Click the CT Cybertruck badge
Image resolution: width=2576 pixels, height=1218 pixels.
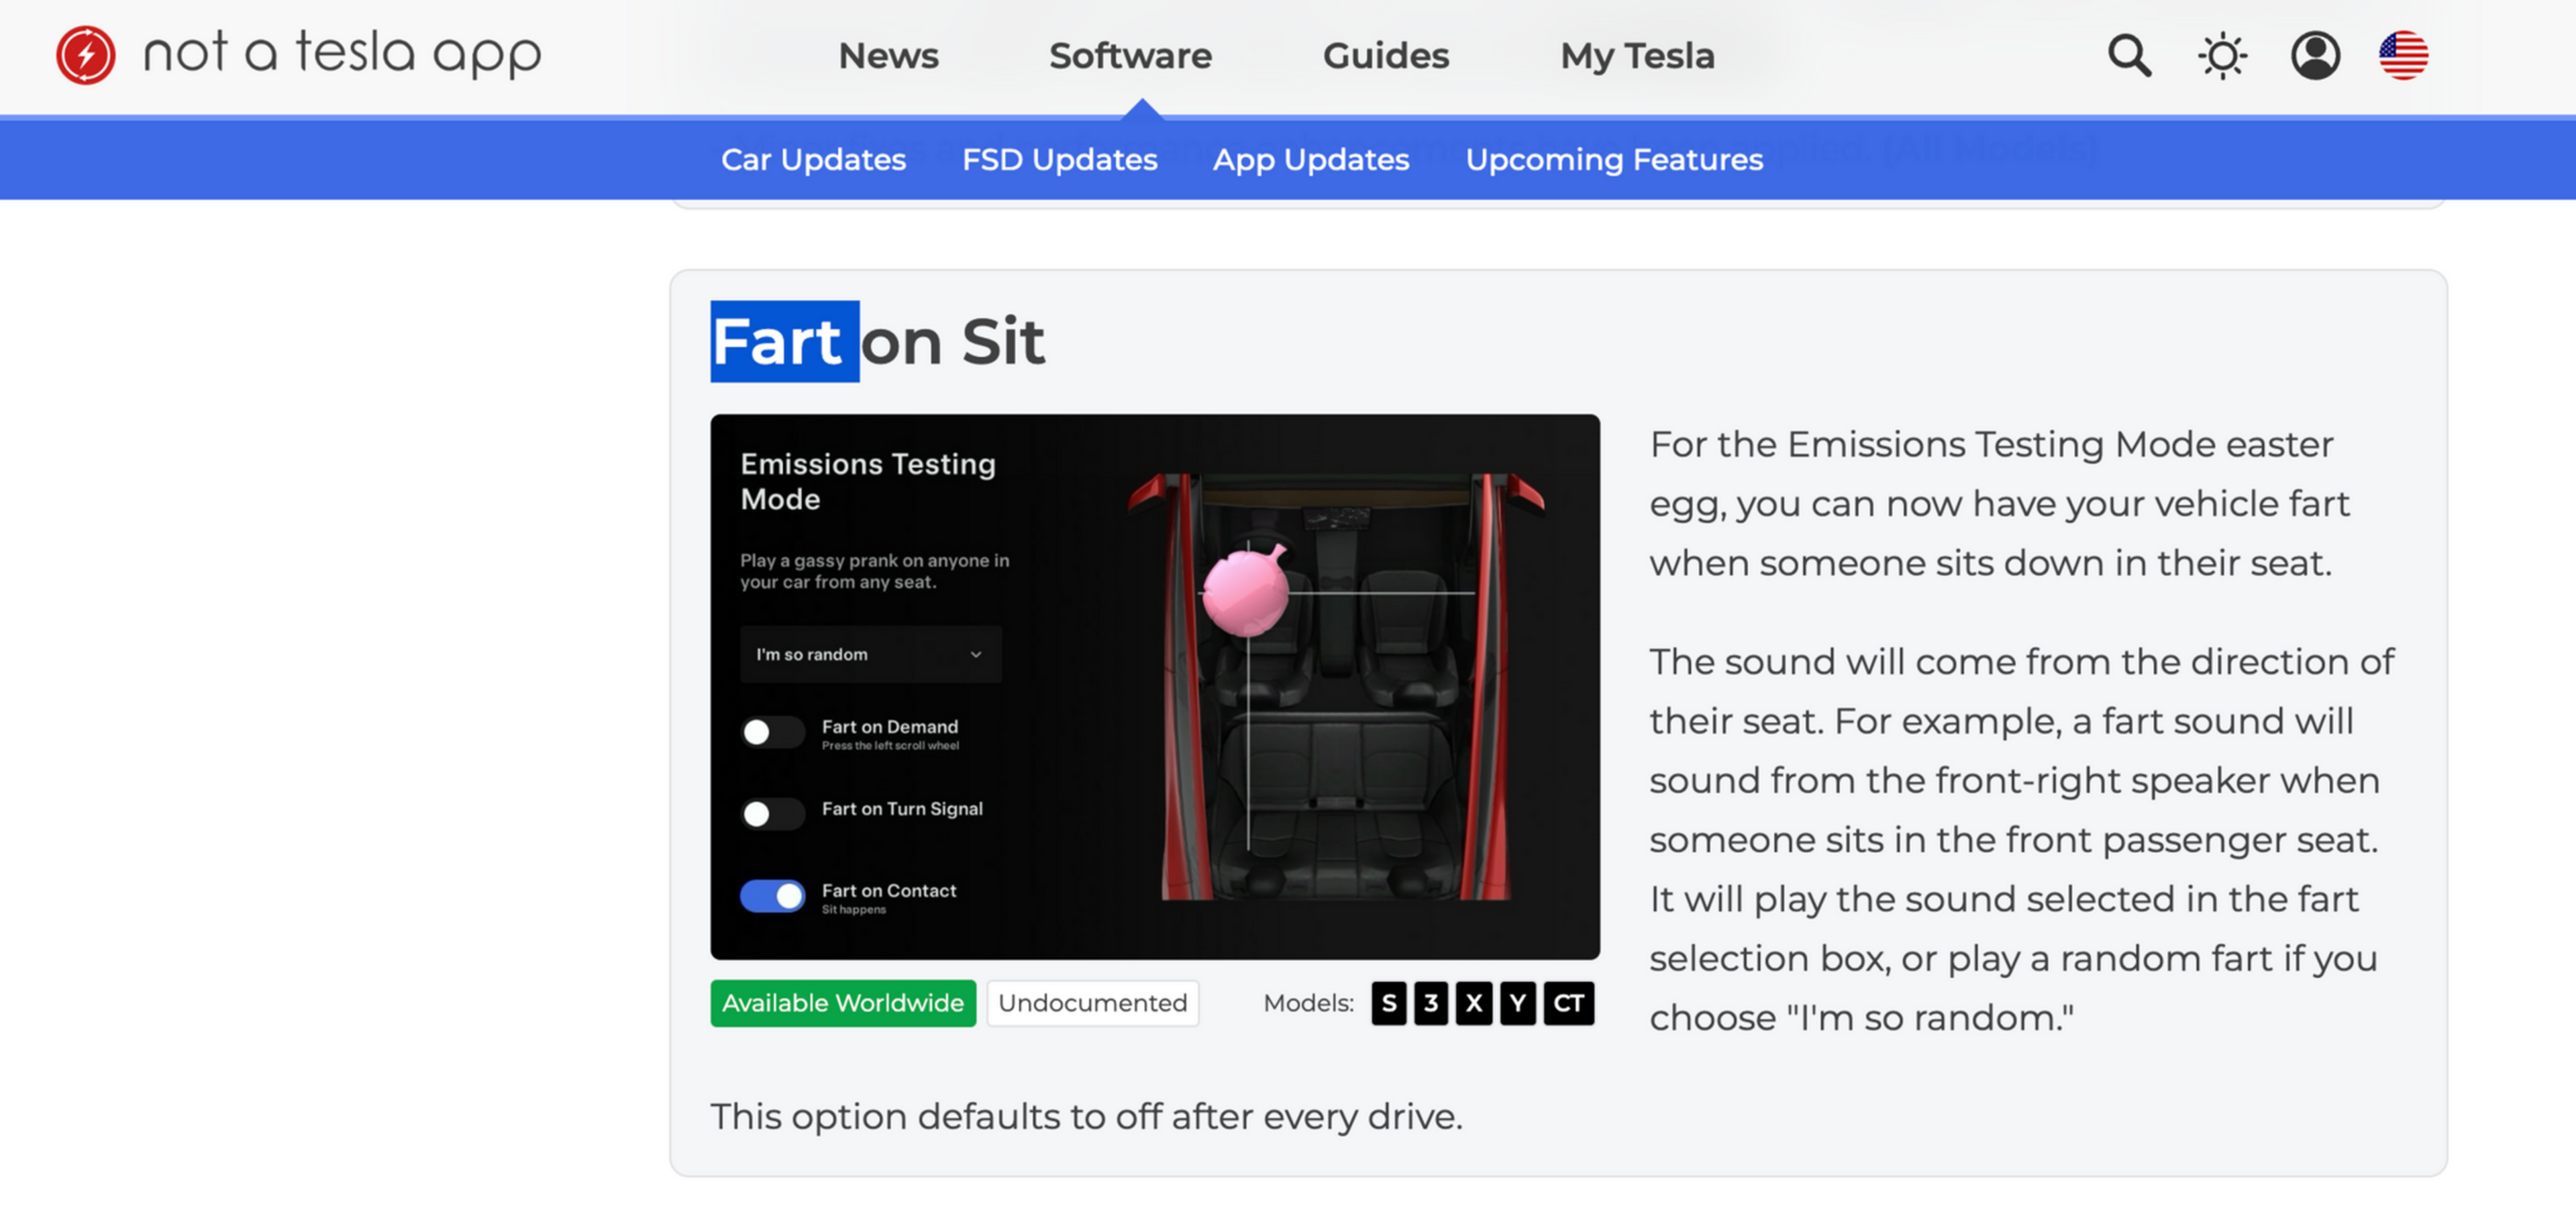point(1568,1003)
